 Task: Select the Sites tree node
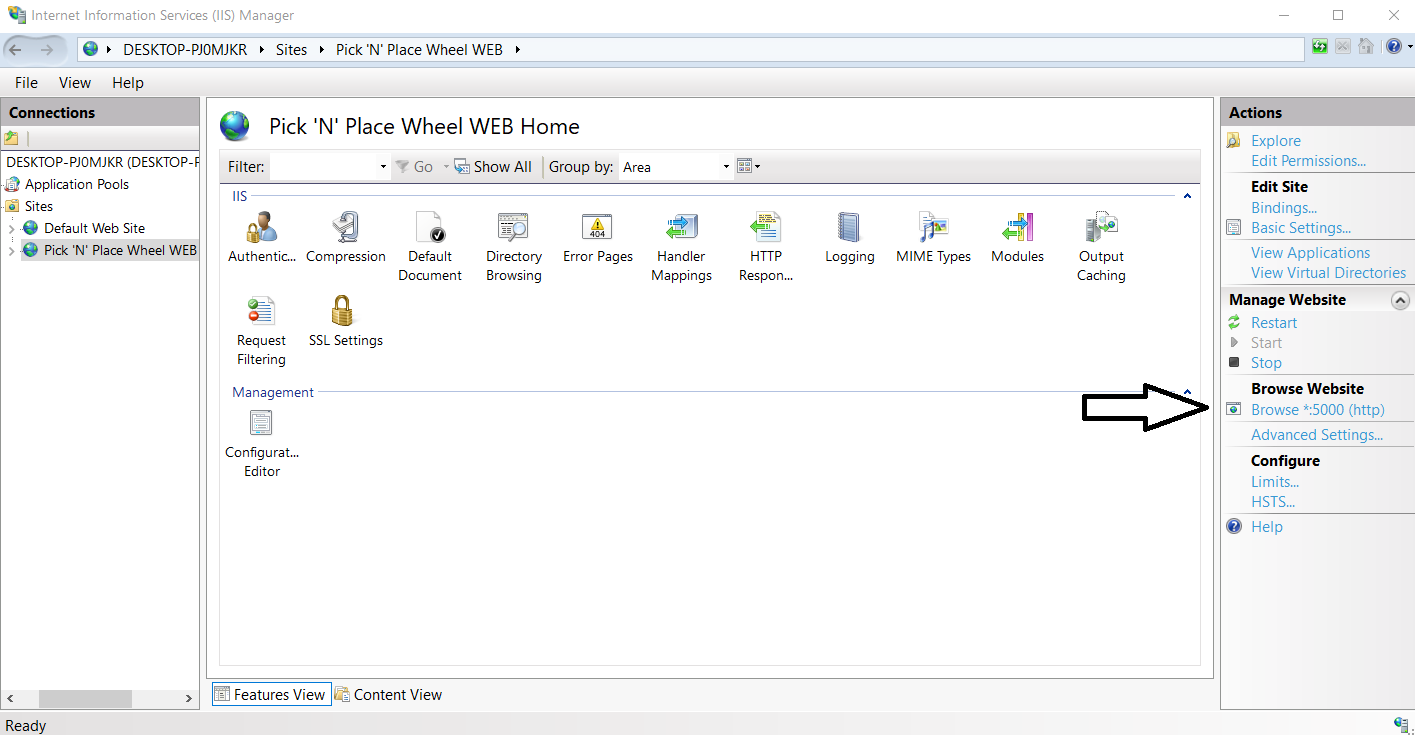click(39, 206)
